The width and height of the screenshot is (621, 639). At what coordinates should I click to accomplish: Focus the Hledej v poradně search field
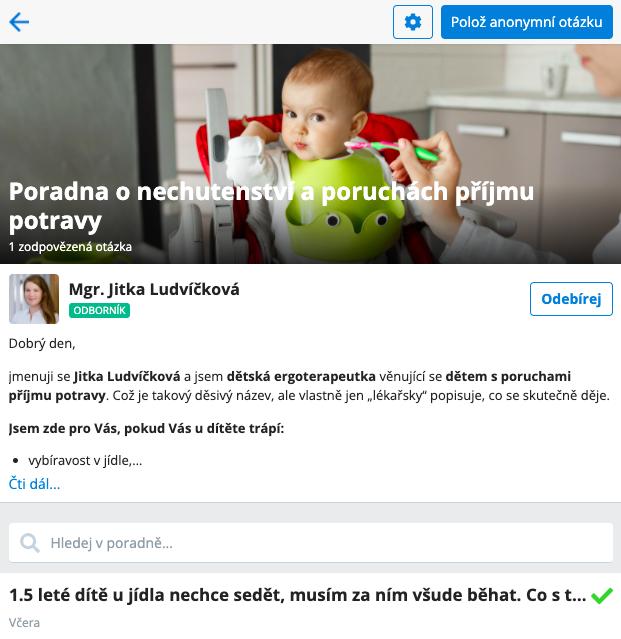pyautogui.click(x=310, y=543)
